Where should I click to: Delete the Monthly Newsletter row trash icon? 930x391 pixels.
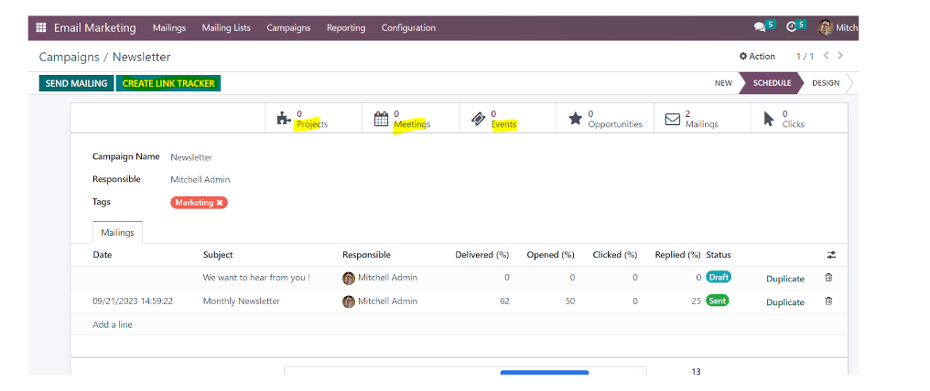click(x=829, y=301)
